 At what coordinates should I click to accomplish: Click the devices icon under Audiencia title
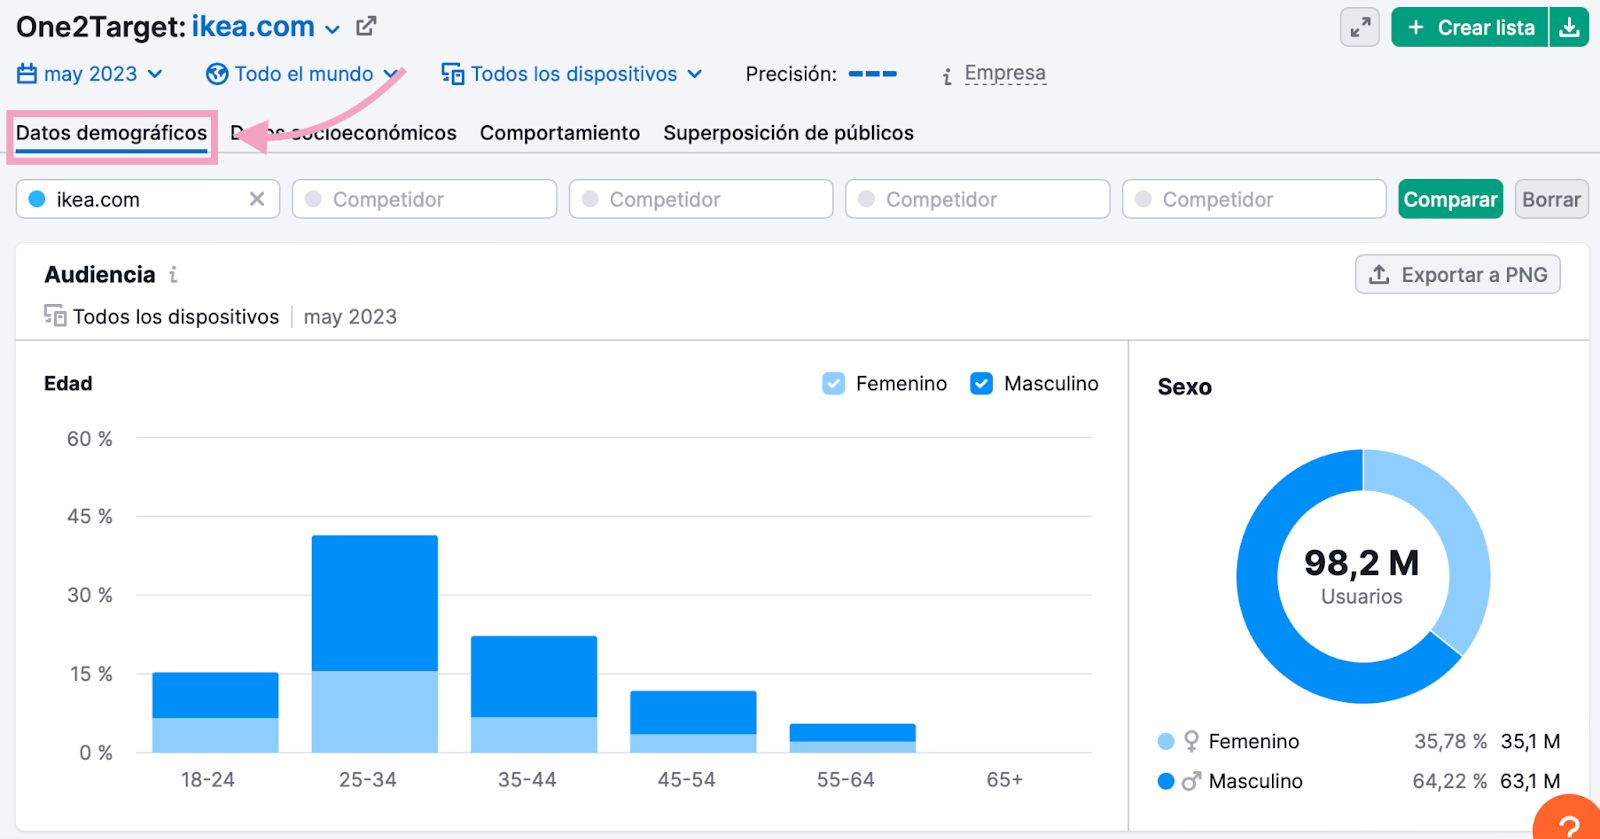pos(55,316)
